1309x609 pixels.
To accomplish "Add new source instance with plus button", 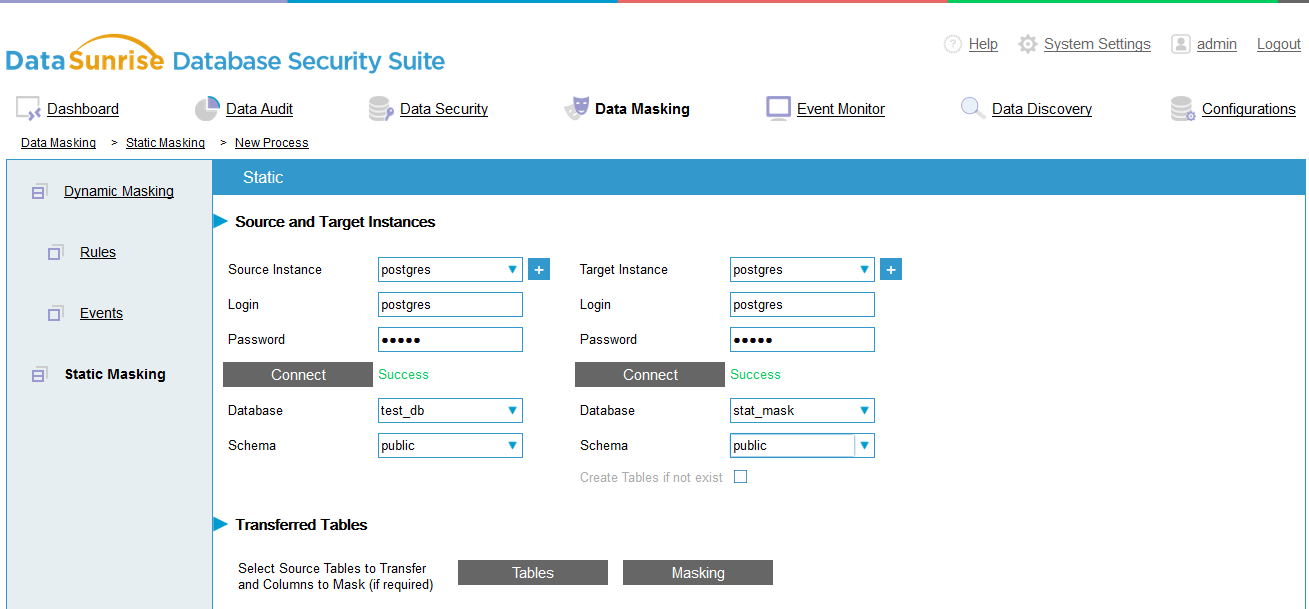I will click(x=539, y=269).
